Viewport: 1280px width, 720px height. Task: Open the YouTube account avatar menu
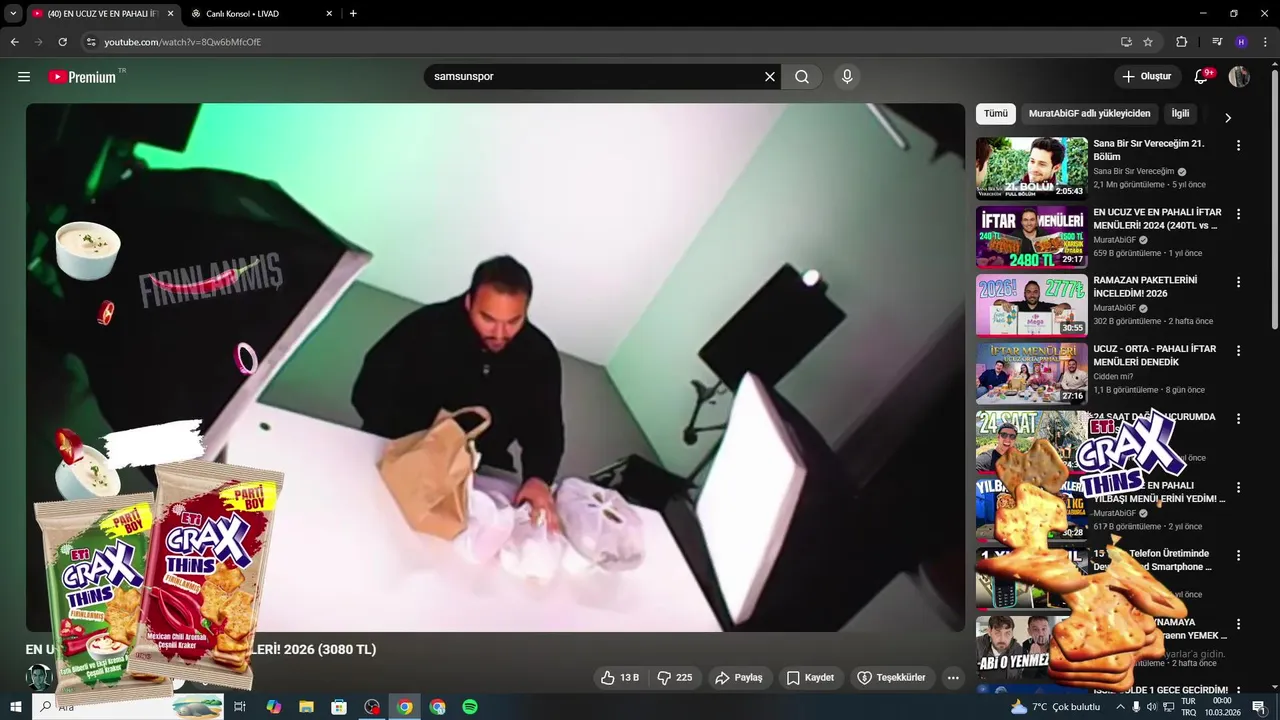pos(1239,77)
